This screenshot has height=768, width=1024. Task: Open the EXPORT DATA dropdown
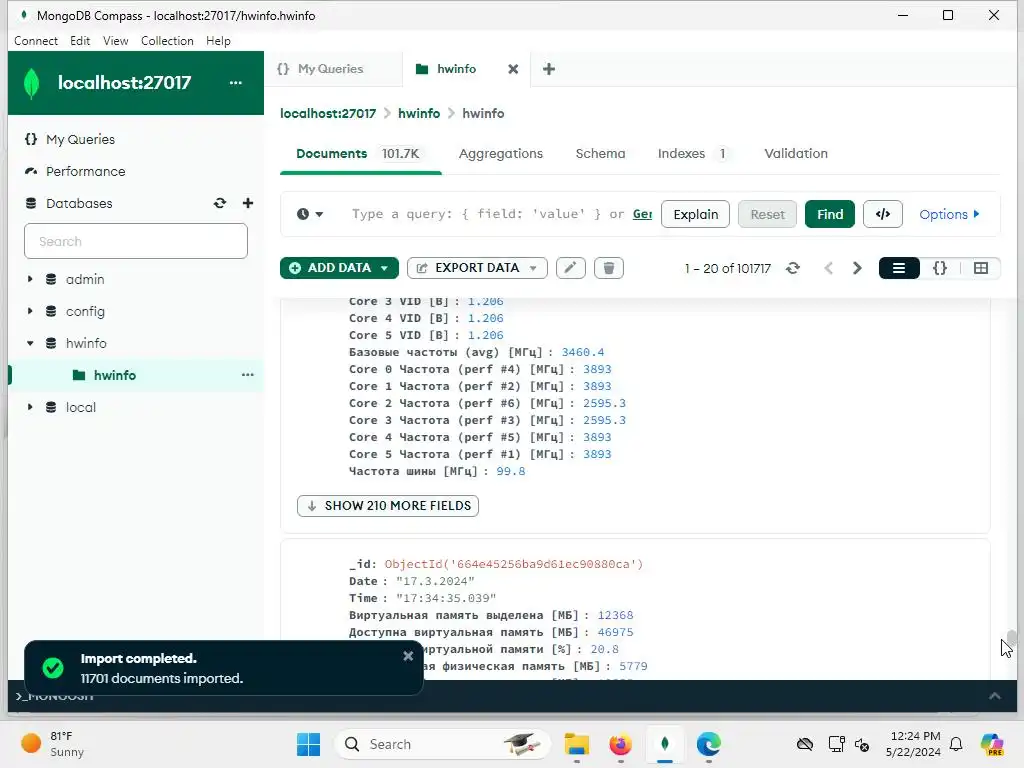pyautogui.click(x=477, y=268)
